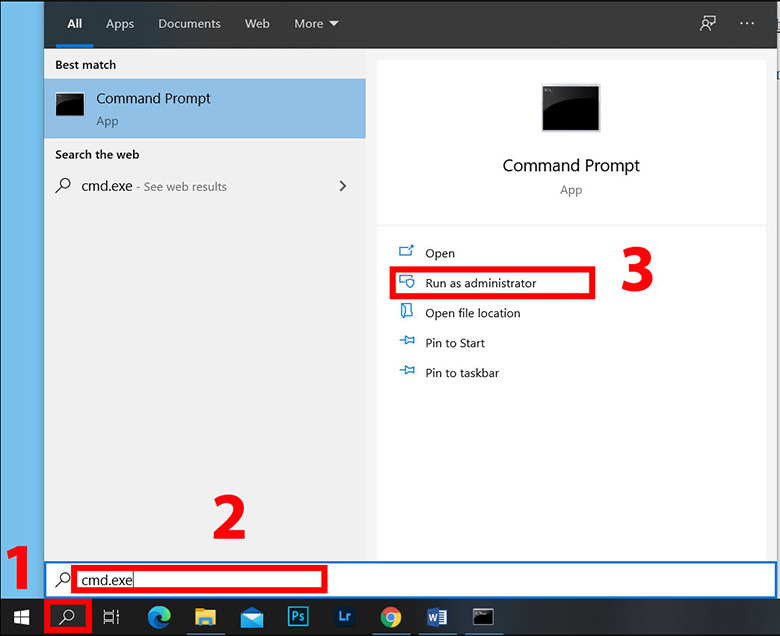Open the three-dot options menu
The height and width of the screenshot is (636, 780).
(x=747, y=24)
